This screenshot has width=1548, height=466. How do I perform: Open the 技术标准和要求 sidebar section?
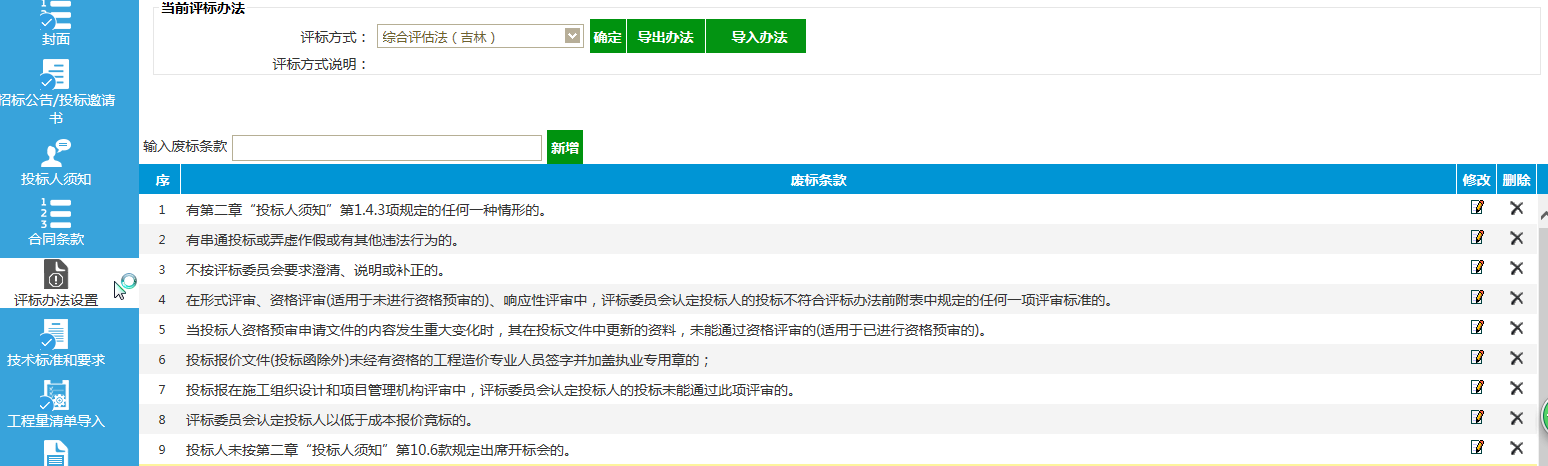coord(56,344)
